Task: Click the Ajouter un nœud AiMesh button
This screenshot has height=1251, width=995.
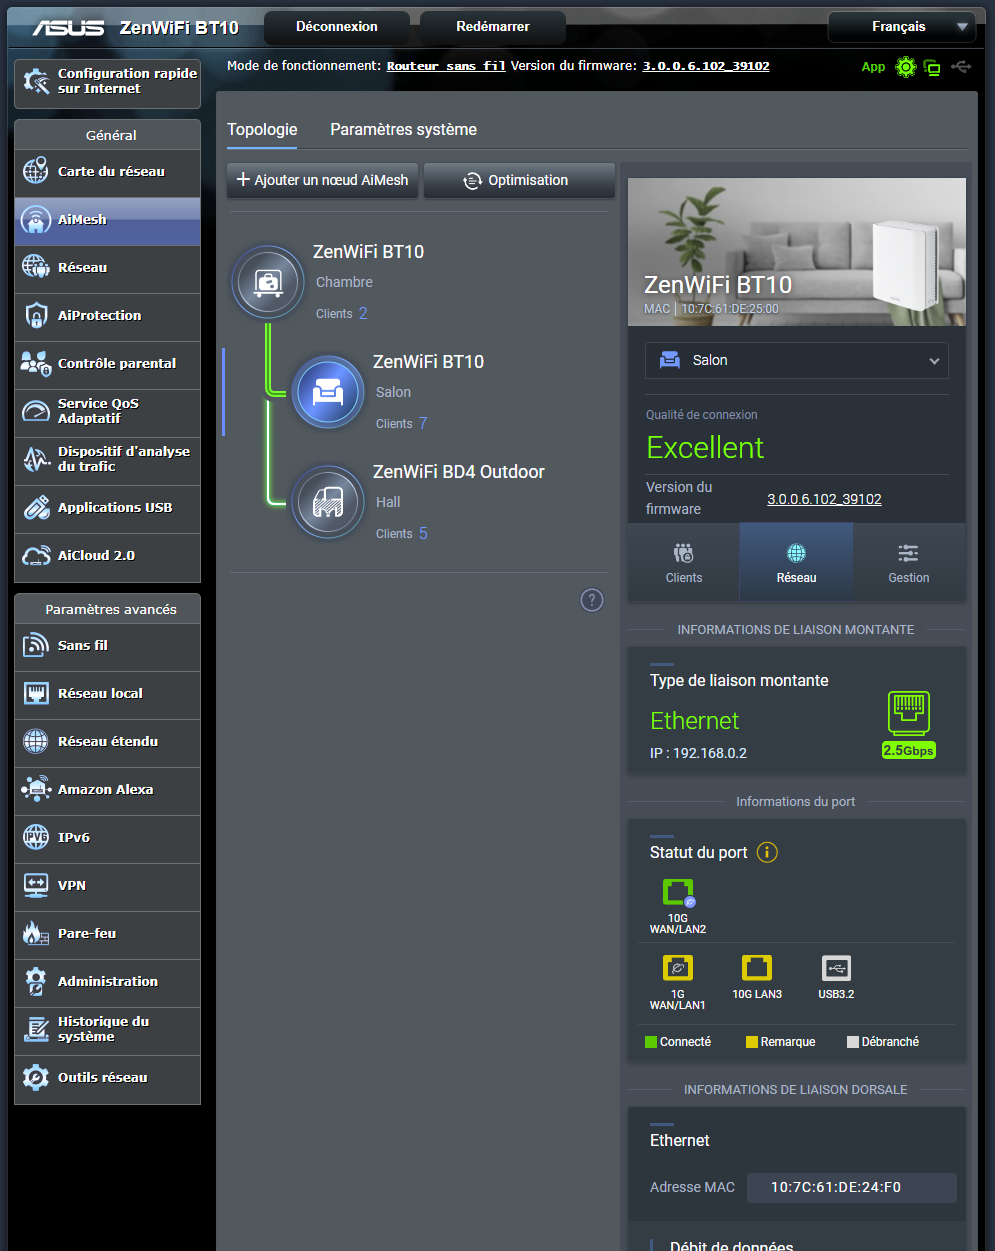Action: pyautogui.click(x=322, y=180)
